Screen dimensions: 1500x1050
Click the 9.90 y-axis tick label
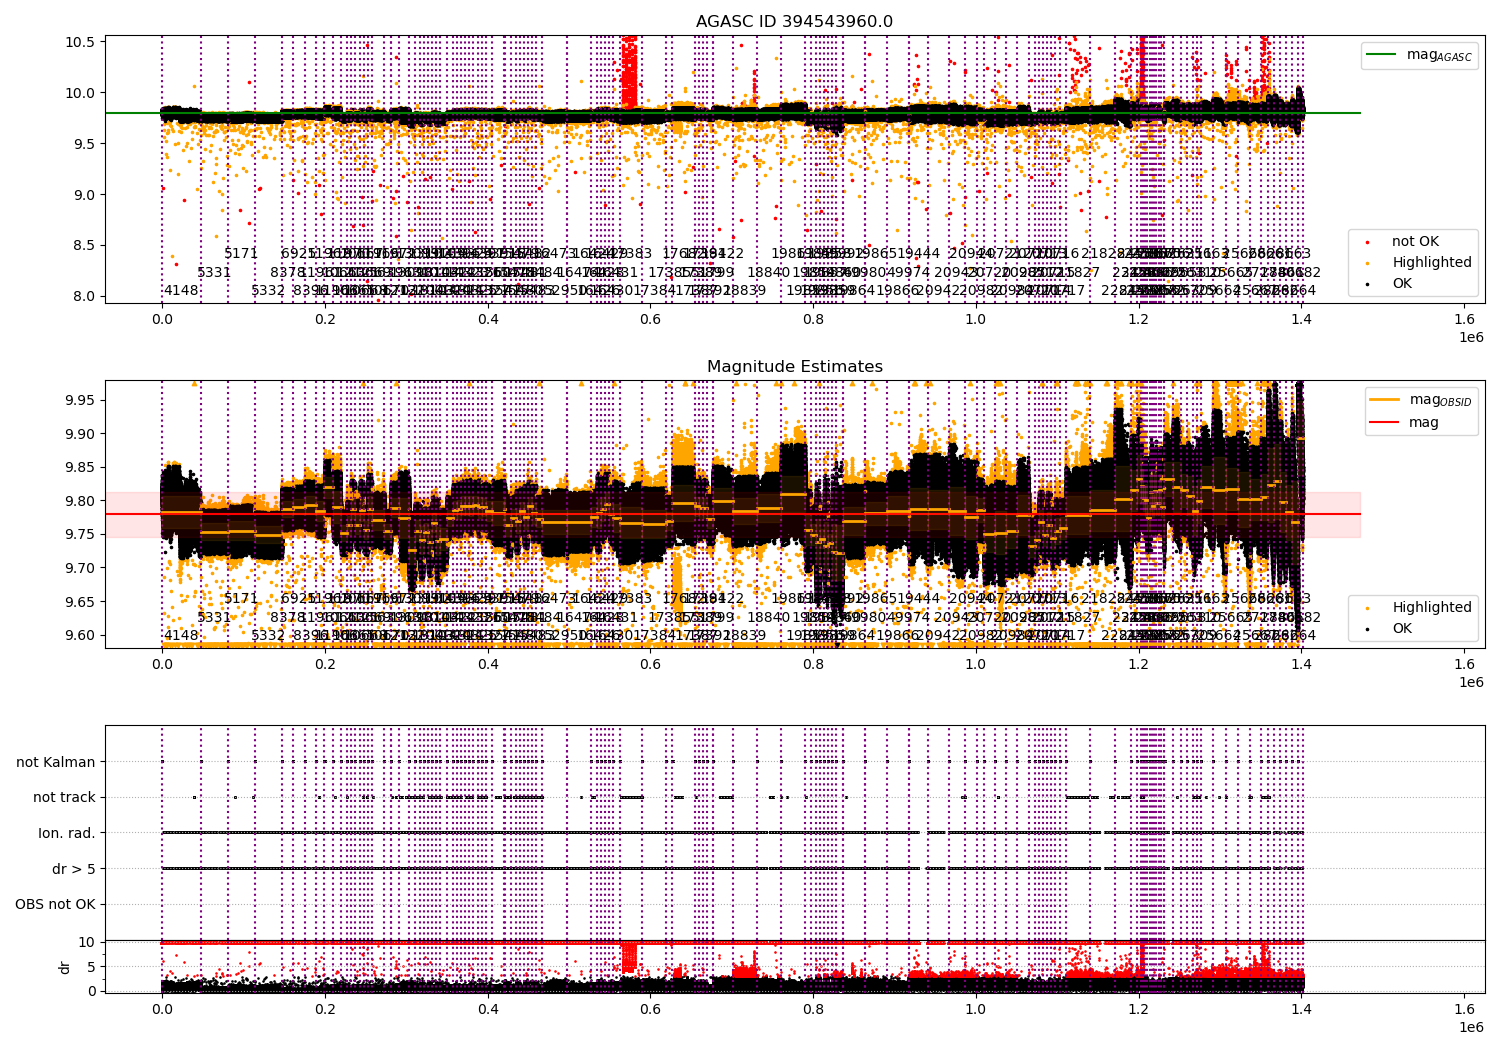[80, 434]
